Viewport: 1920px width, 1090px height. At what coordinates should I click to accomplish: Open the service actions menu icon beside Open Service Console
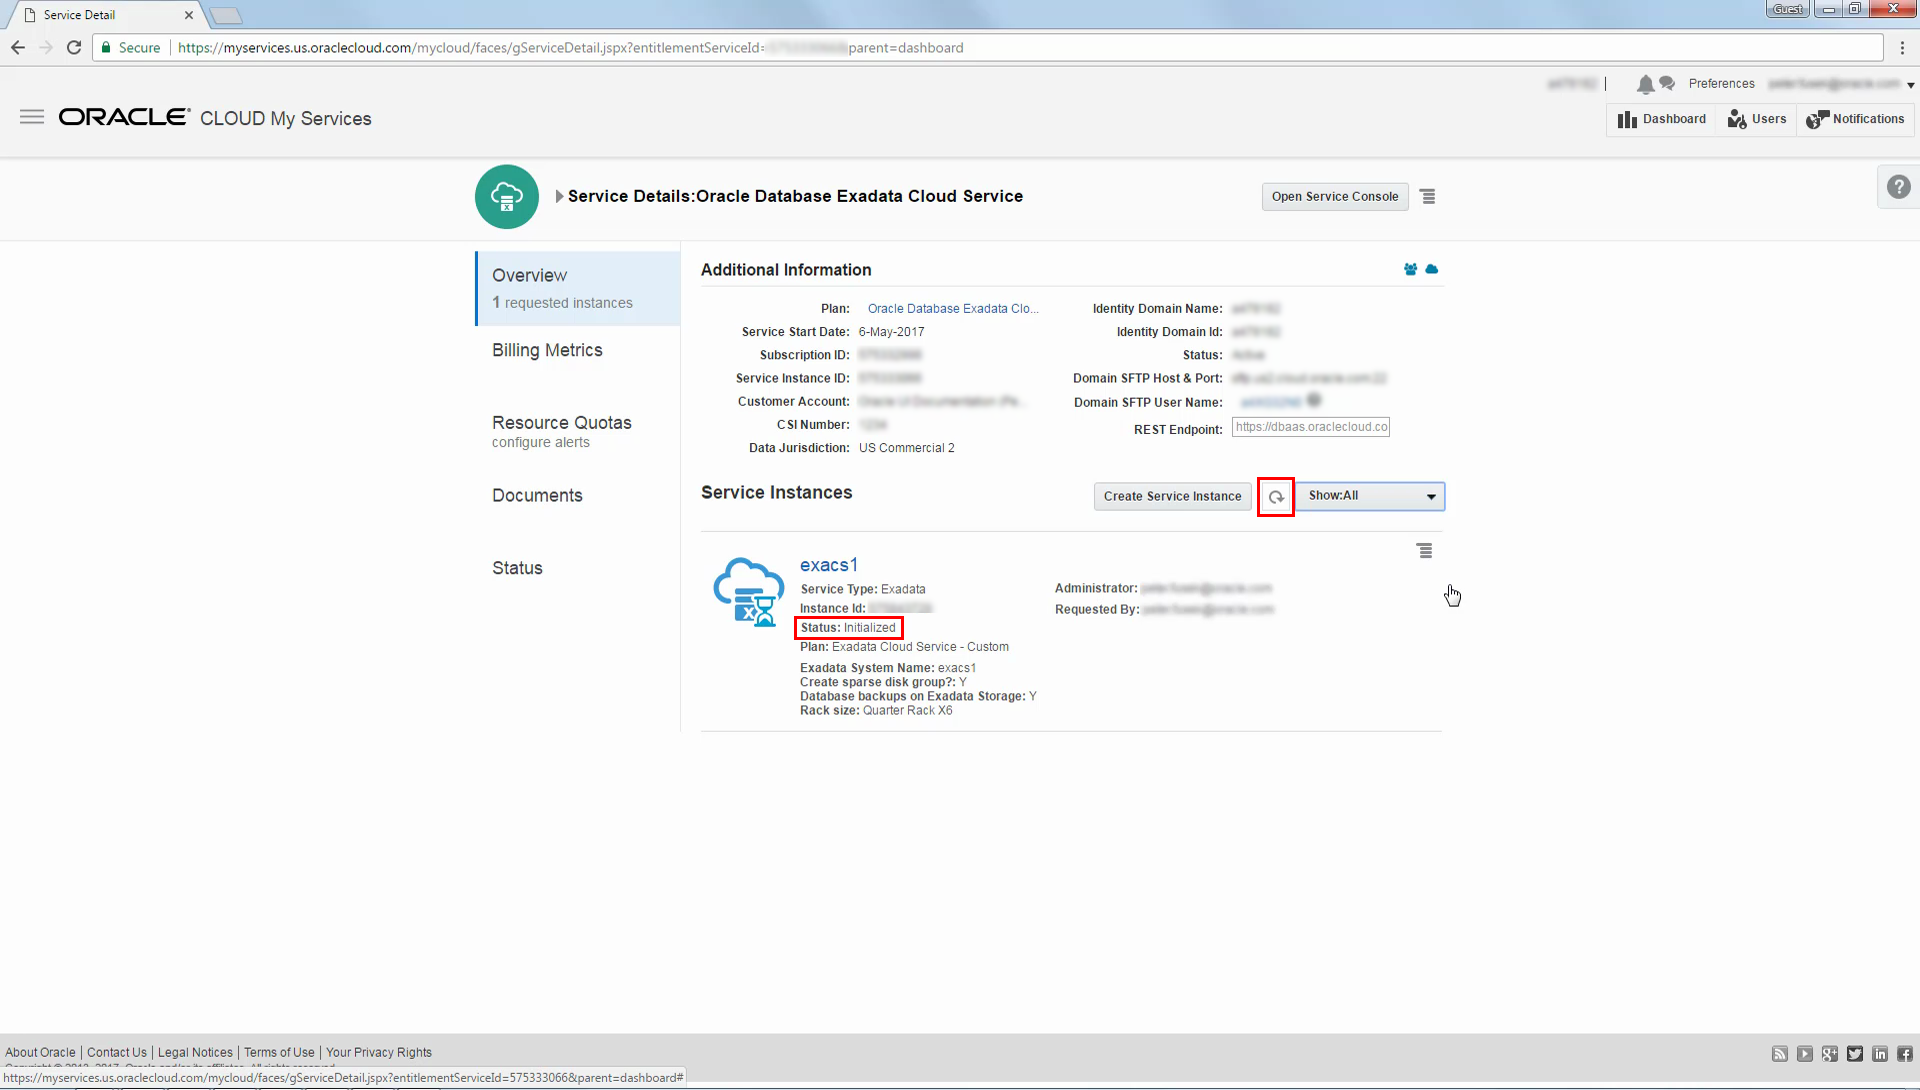[x=1428, y=197]
